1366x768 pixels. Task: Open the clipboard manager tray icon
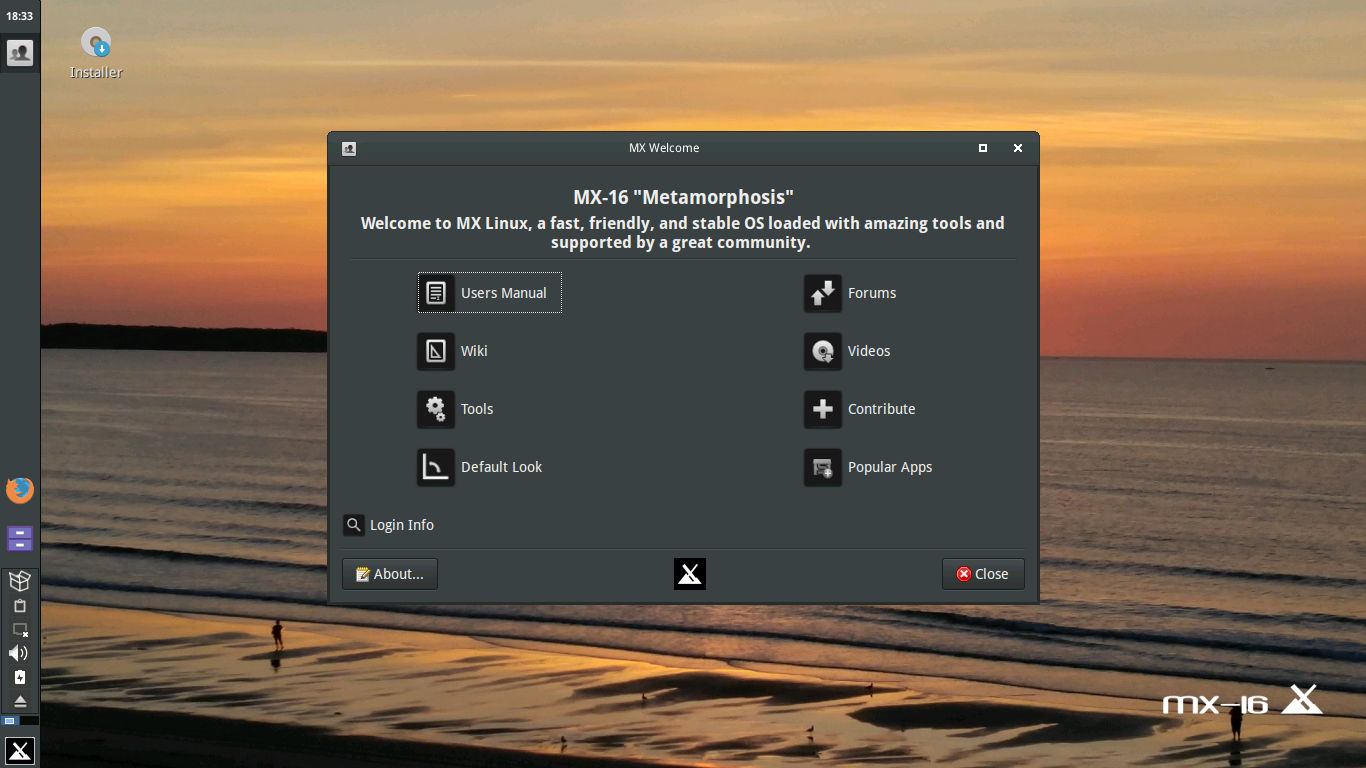[20, 606]
